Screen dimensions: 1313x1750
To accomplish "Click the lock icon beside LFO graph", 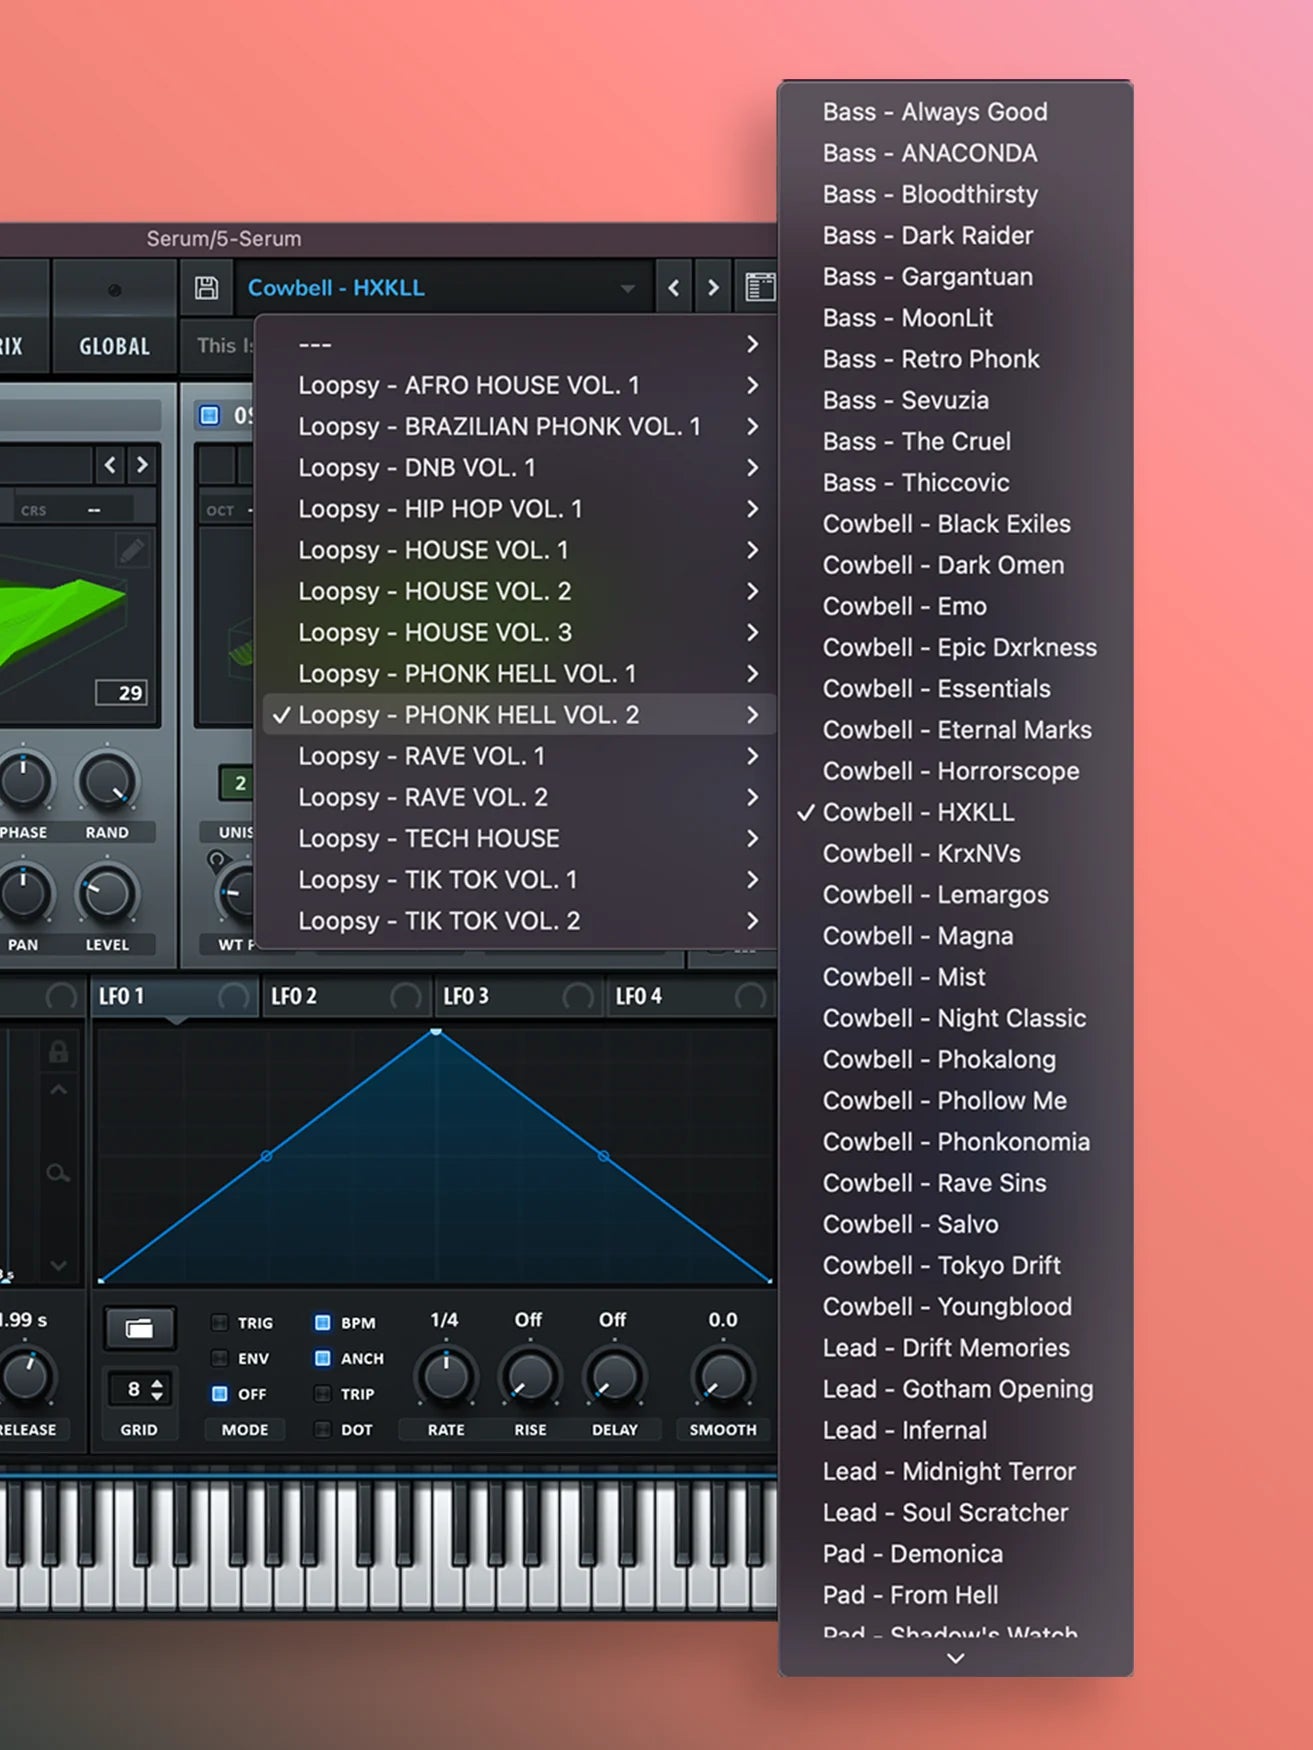I will click(x=58, y=1052).
